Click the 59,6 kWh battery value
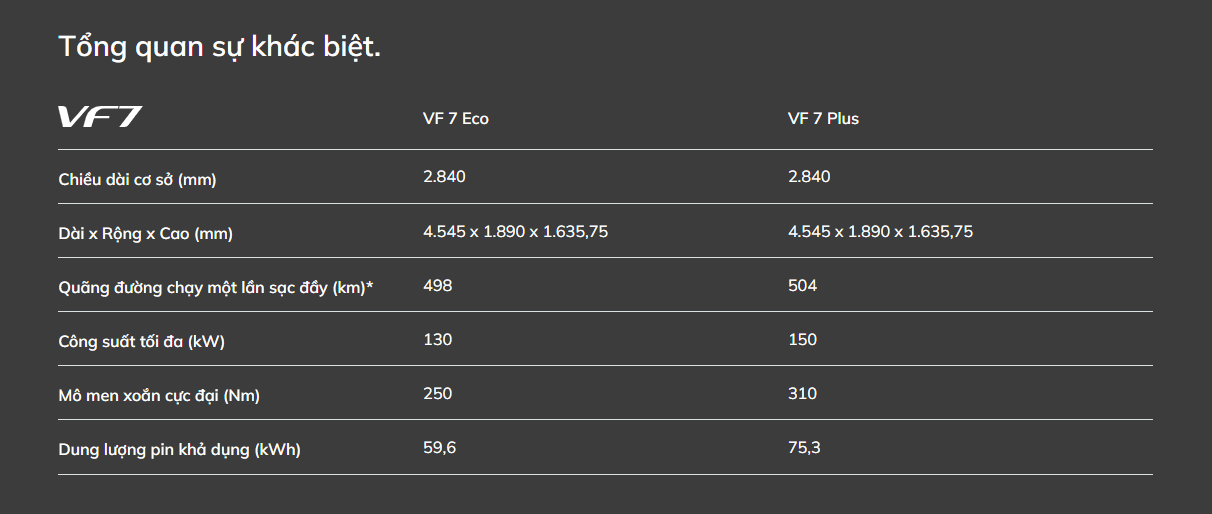 coord(440,448)
